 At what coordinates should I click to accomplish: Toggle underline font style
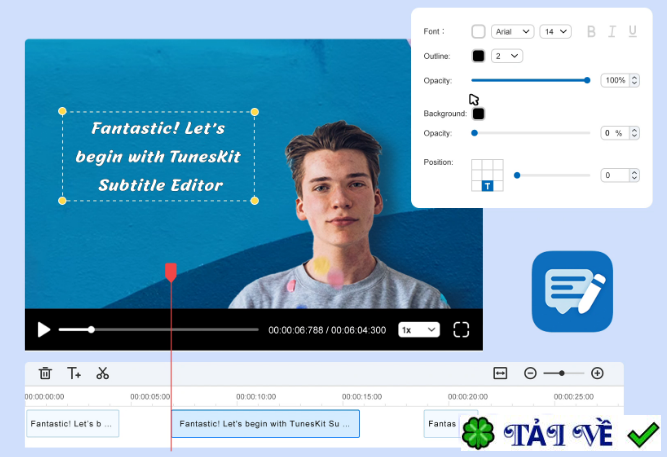pyautogui.click(x=633, y=31)
